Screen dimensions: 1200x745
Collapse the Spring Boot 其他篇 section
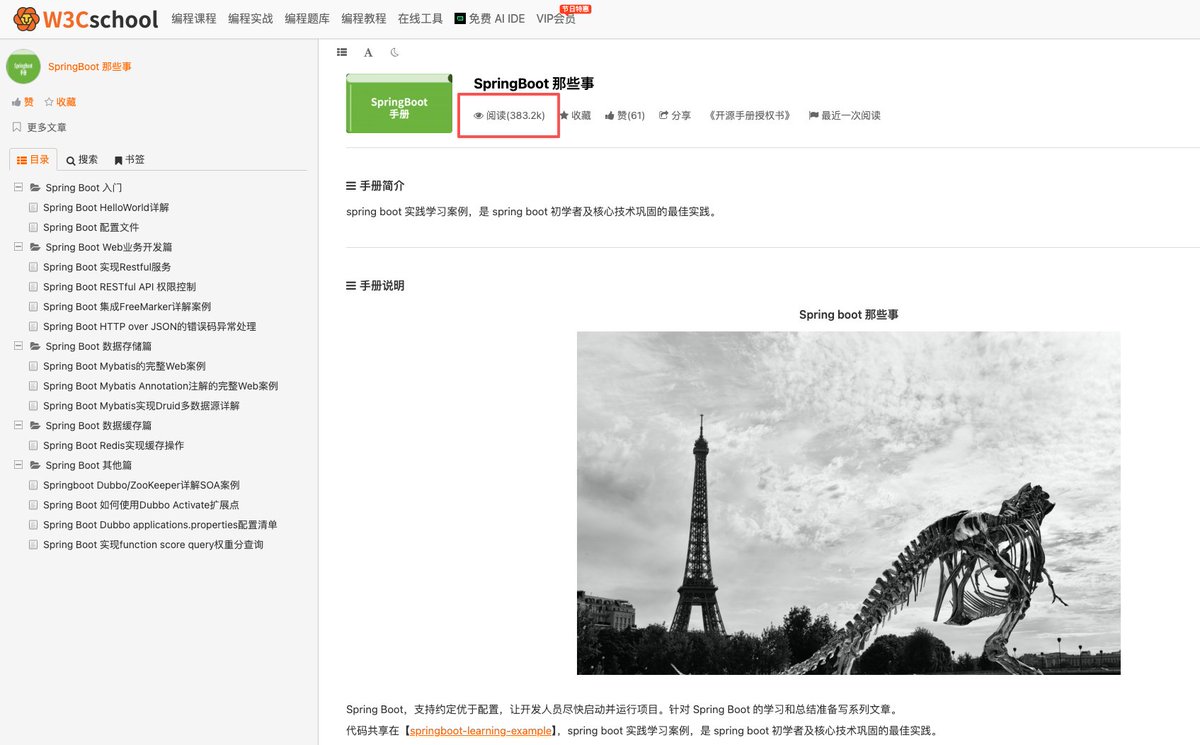[18, 465]
